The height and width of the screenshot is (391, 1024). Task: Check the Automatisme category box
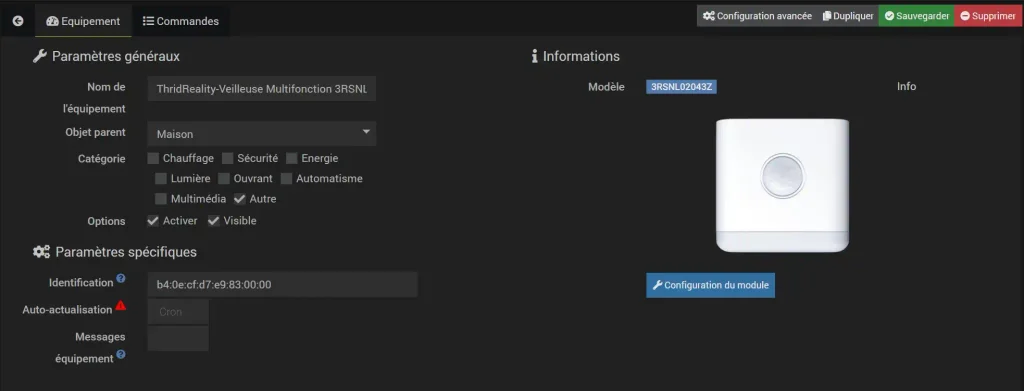[x=287, y=178]
